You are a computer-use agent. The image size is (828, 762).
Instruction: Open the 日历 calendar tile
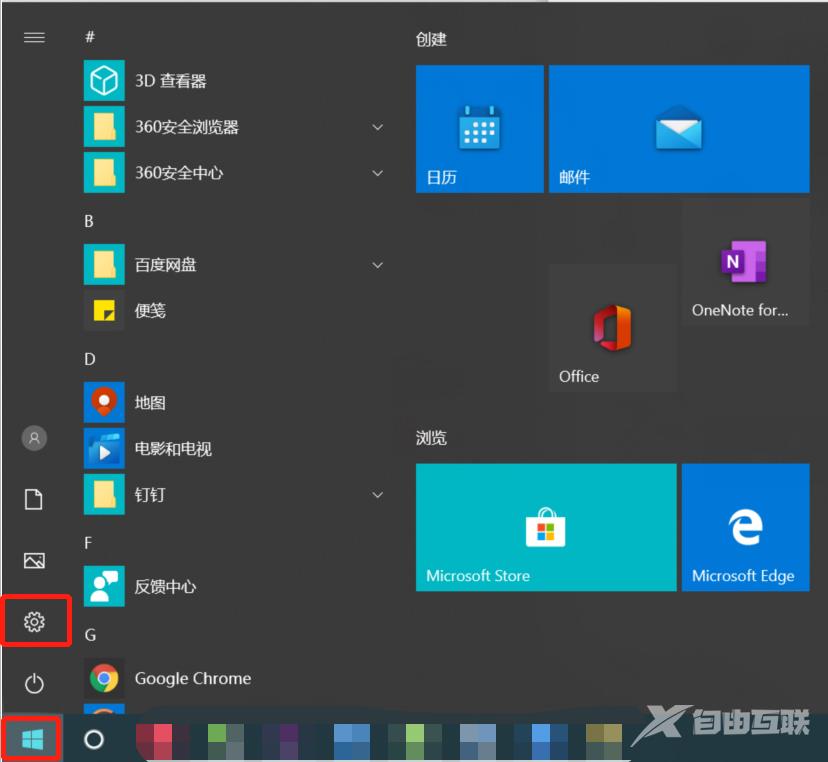point(479,129)
